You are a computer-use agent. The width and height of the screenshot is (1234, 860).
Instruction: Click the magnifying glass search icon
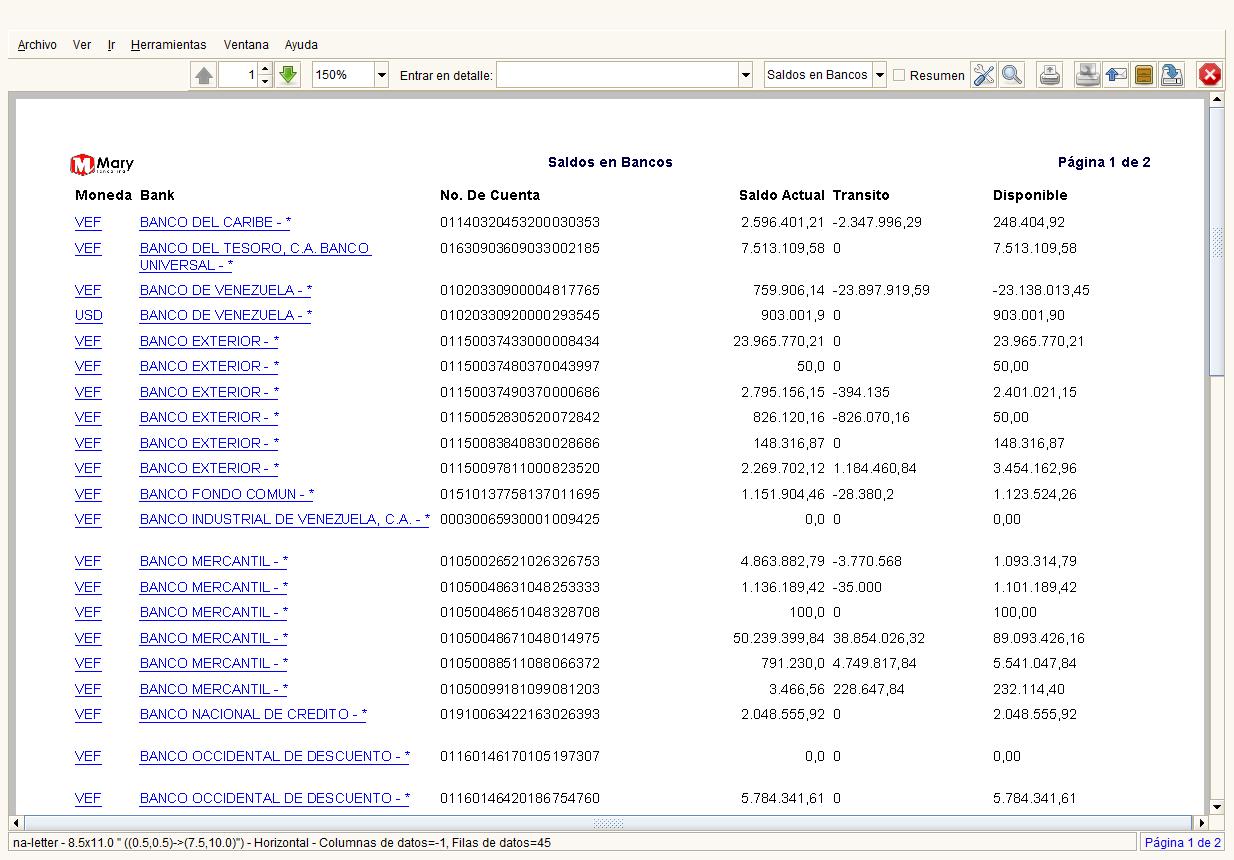coord(1012,75)
